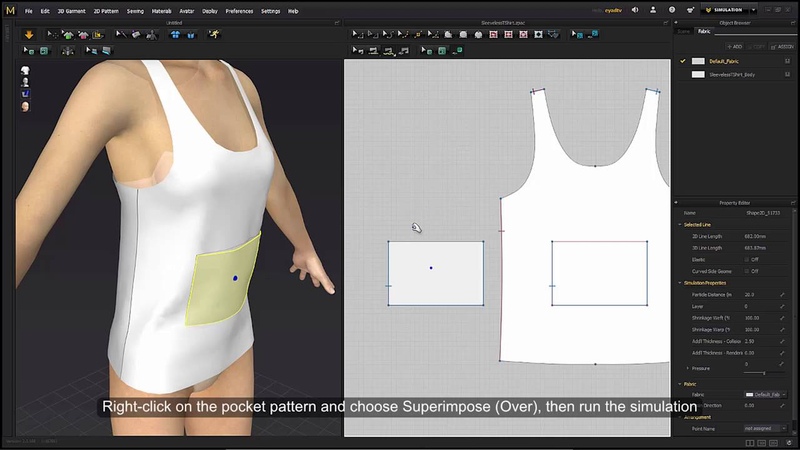The width and height of the screenshot is (800, 450).
Task: Click the pink garment tool icon
Action: pyautogui.click(x=83, y=35)
